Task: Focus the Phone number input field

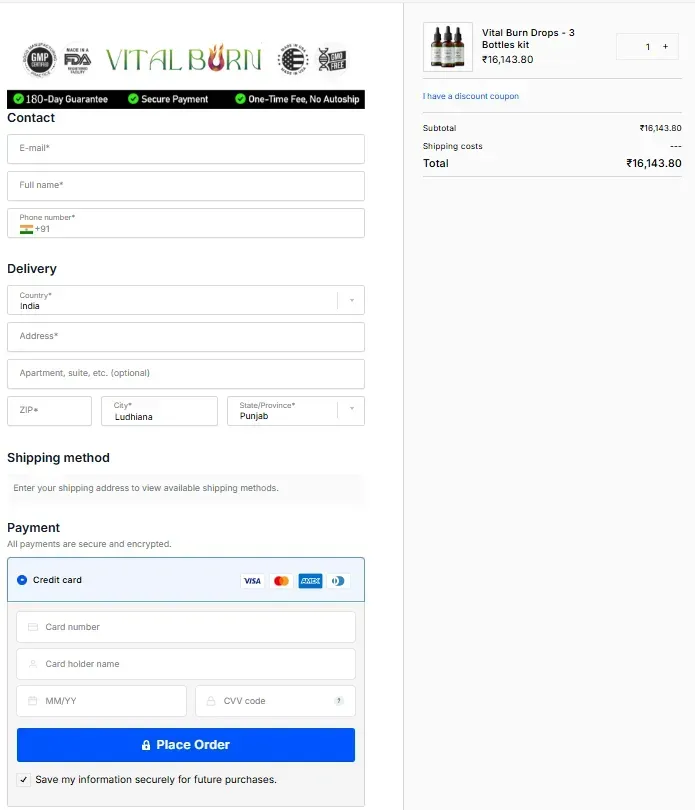Action: click(186, 223)
